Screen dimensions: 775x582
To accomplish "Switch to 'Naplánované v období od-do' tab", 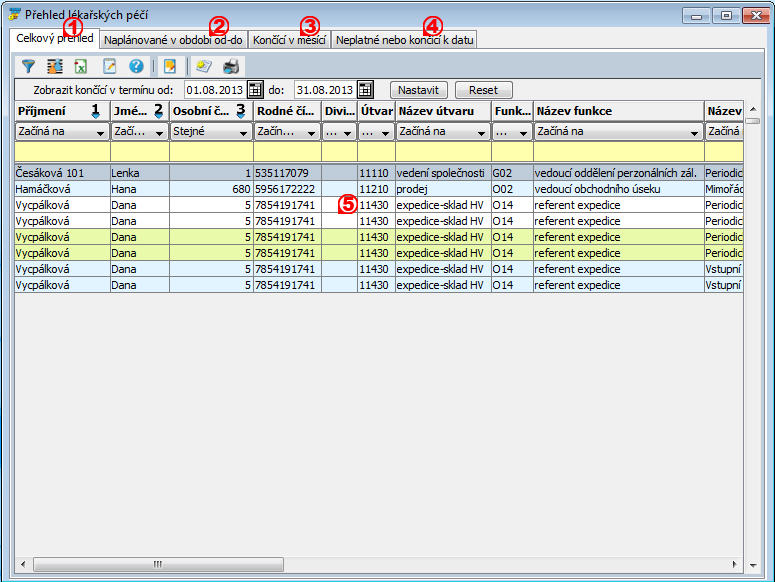I will tap(173, 40).
